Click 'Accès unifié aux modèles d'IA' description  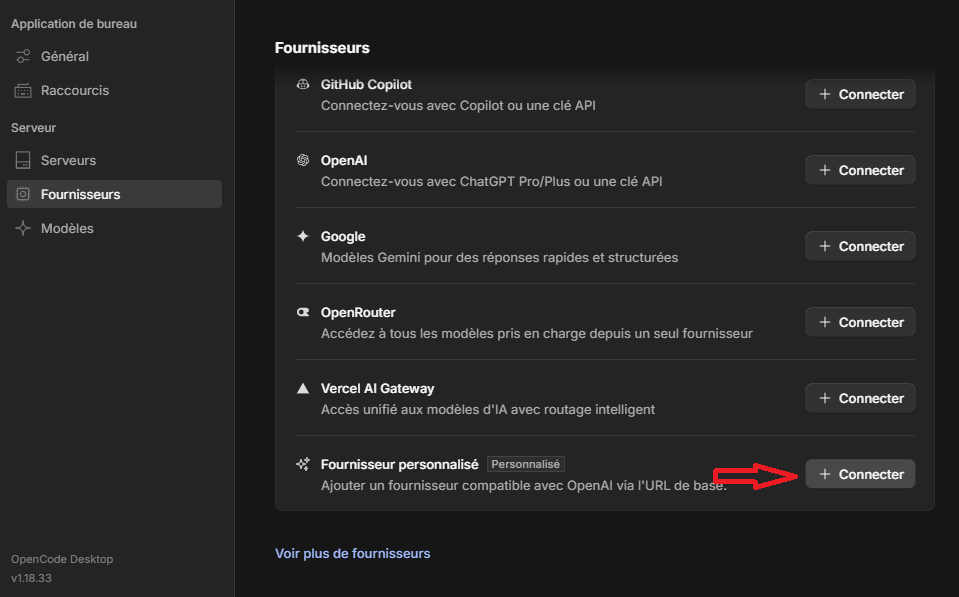(488, 409)
